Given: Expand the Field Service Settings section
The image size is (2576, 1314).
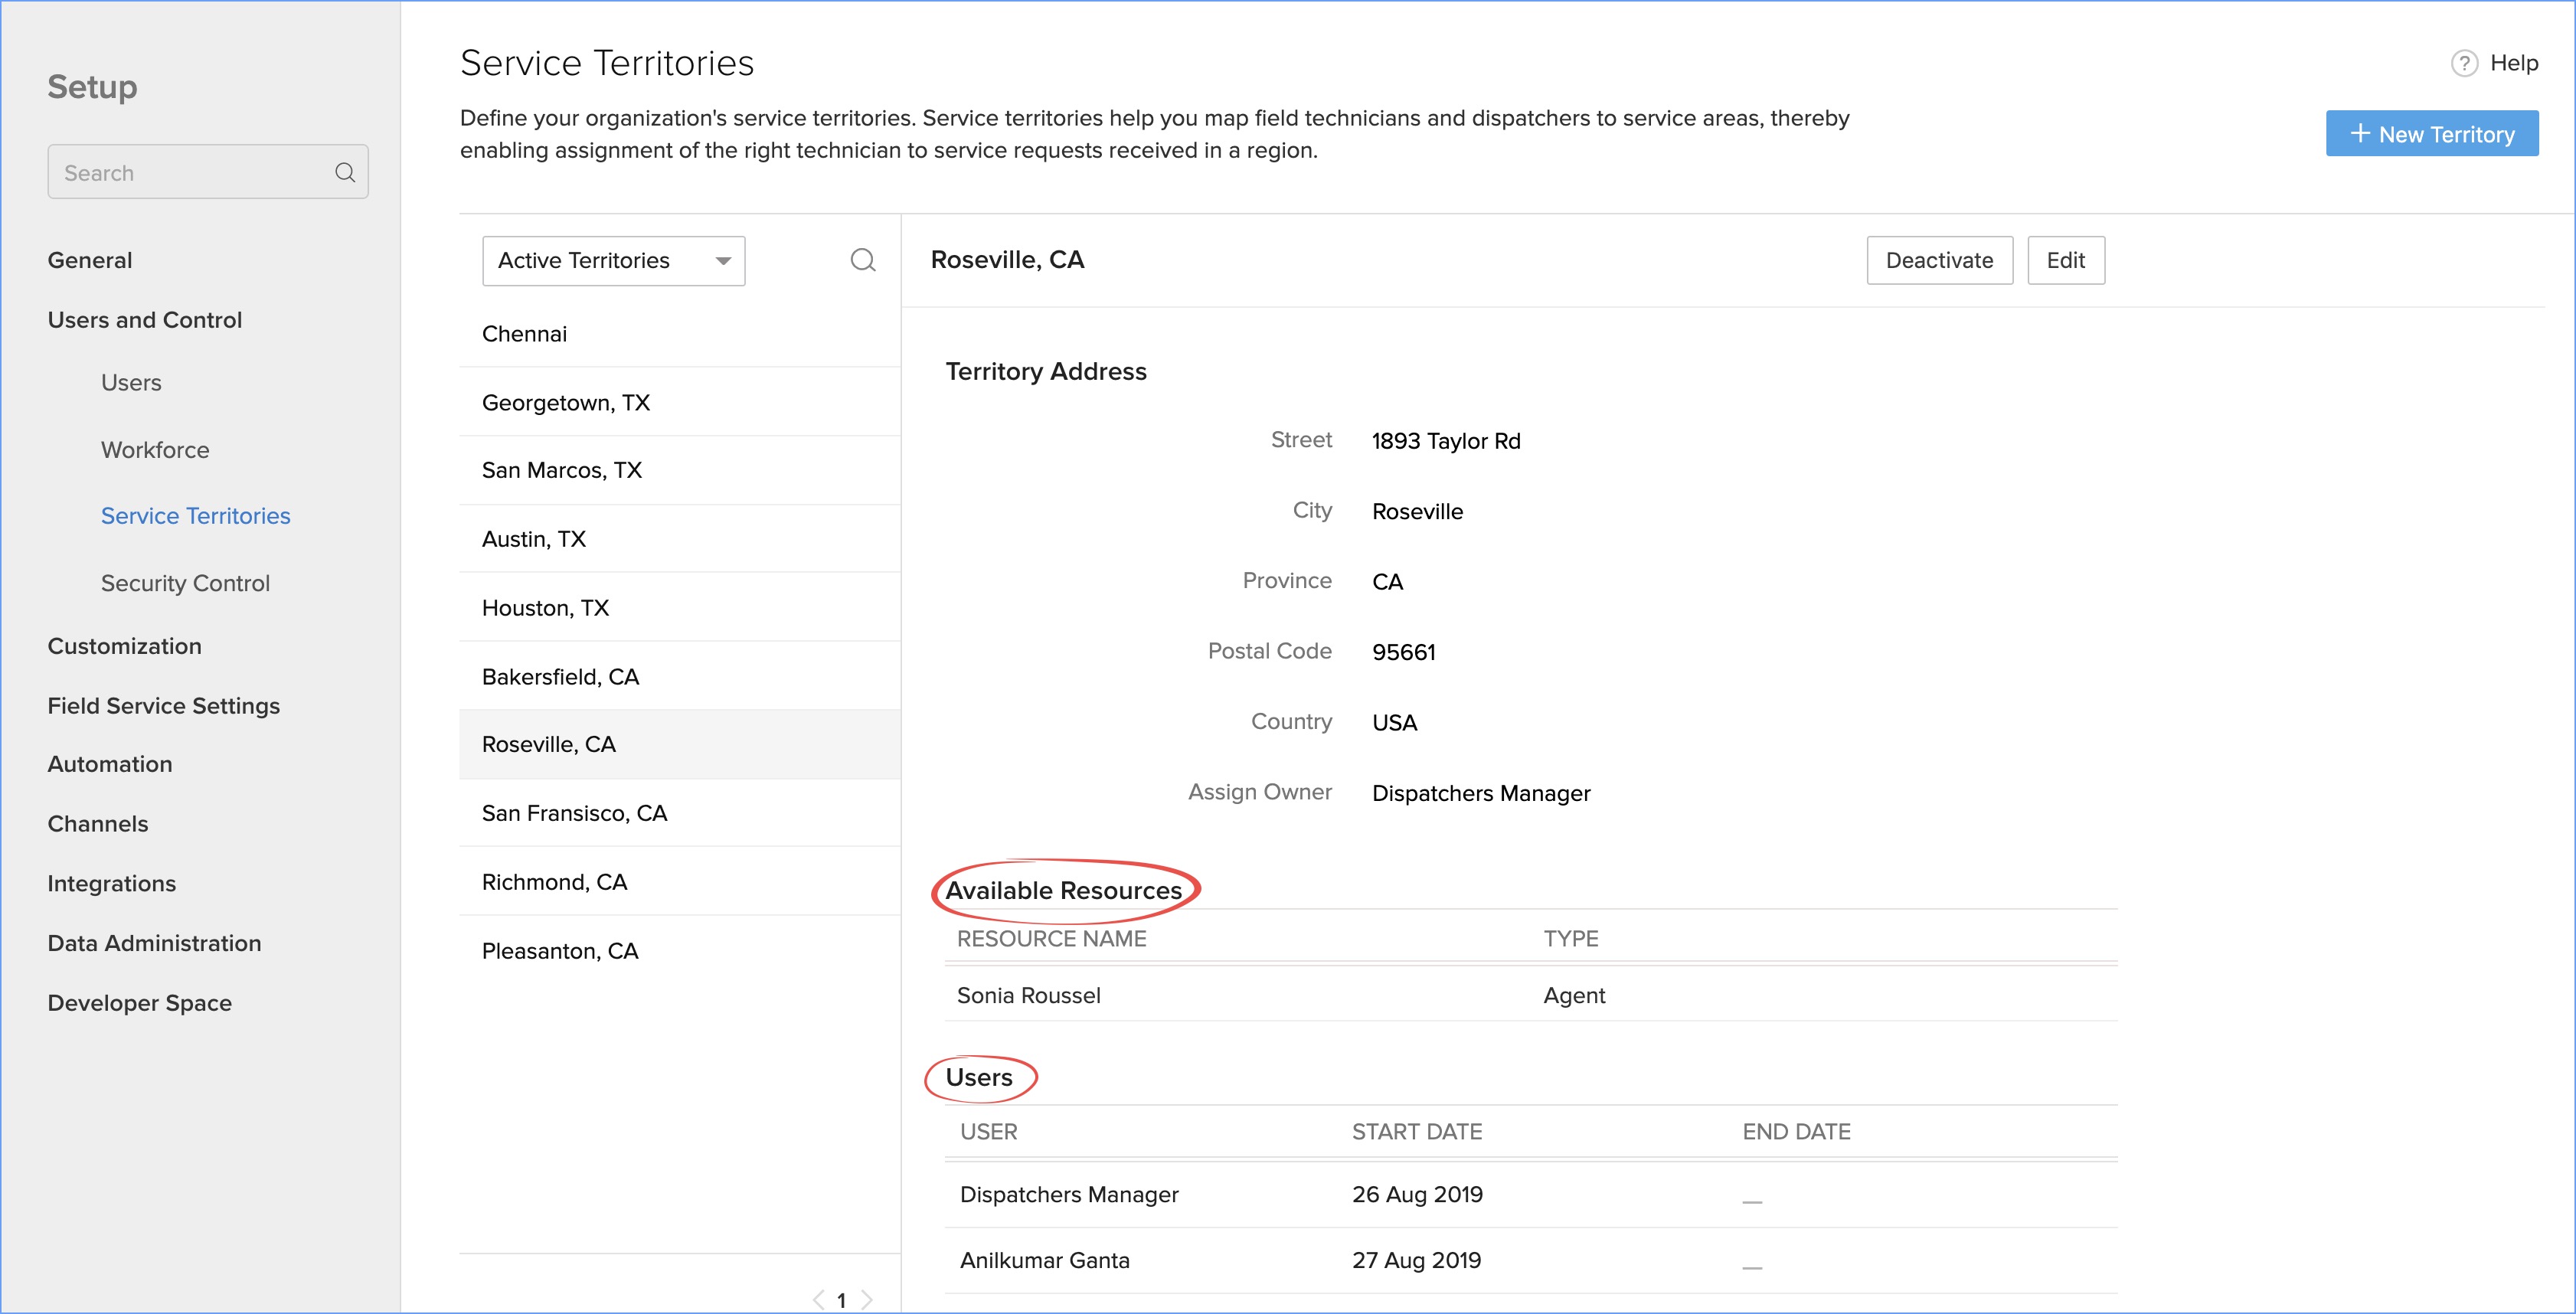Looking at the screenshot, I should pyautogui.click(x=163, y=706).
